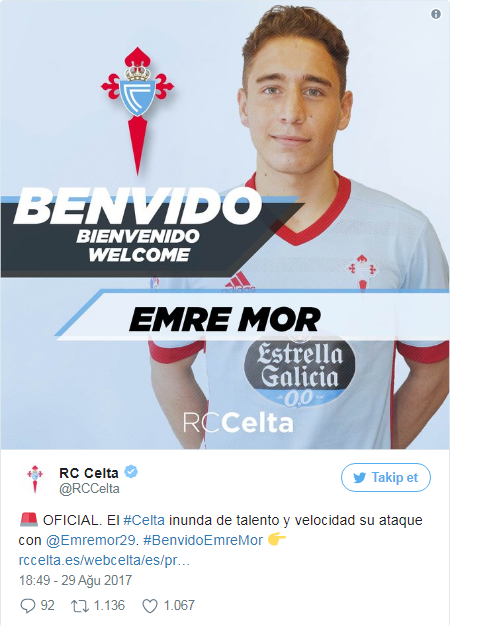Click the retweet arrows icon

(79, 606)
